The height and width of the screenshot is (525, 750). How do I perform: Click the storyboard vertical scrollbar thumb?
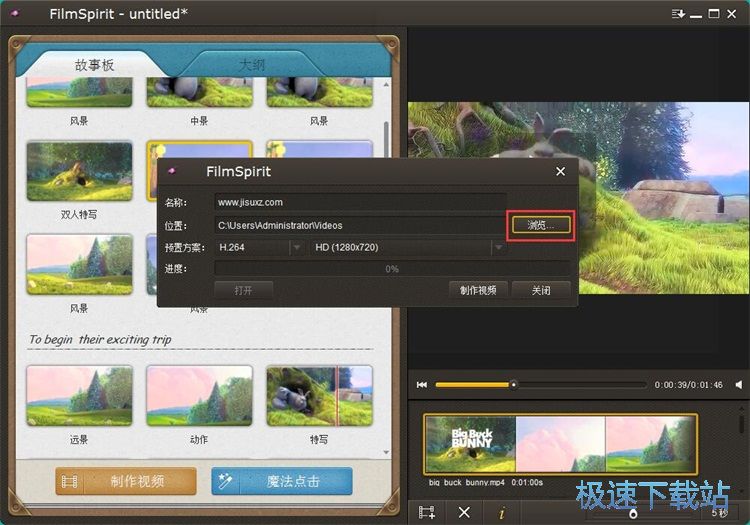pos(386,140)
